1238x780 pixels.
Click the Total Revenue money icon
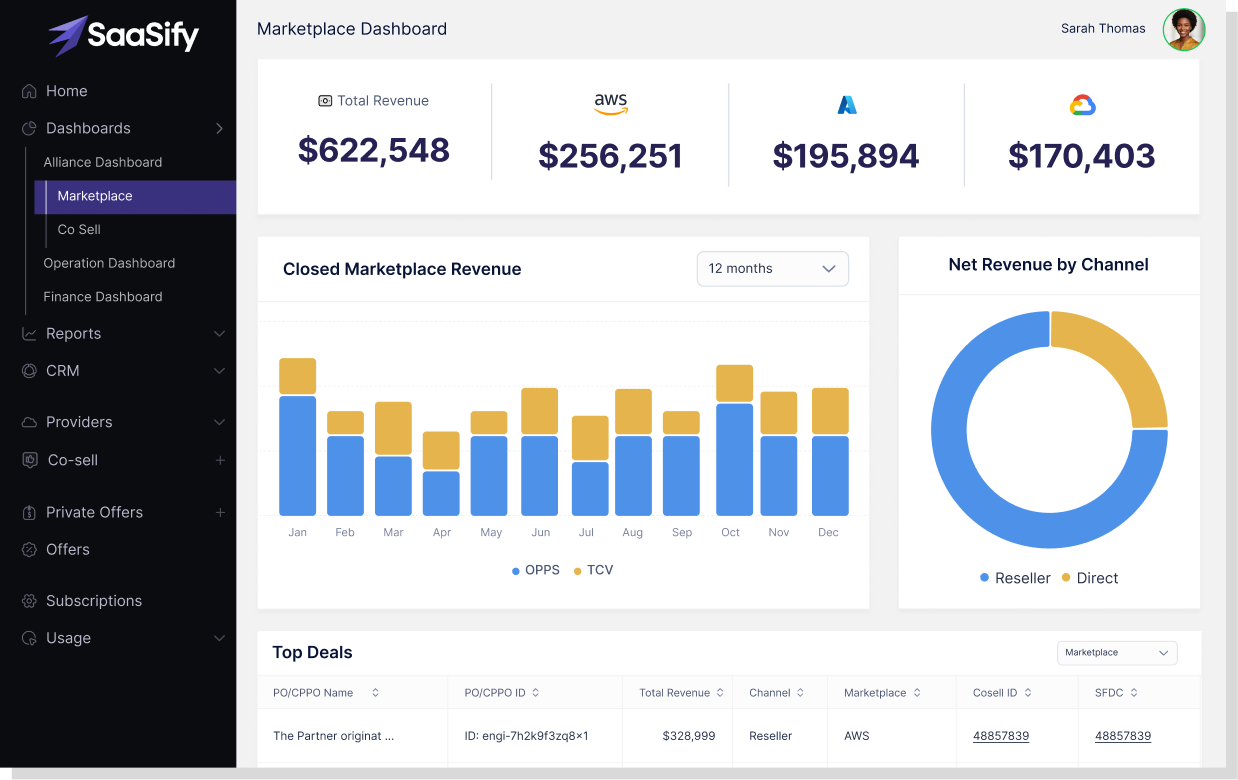point(325,101)
